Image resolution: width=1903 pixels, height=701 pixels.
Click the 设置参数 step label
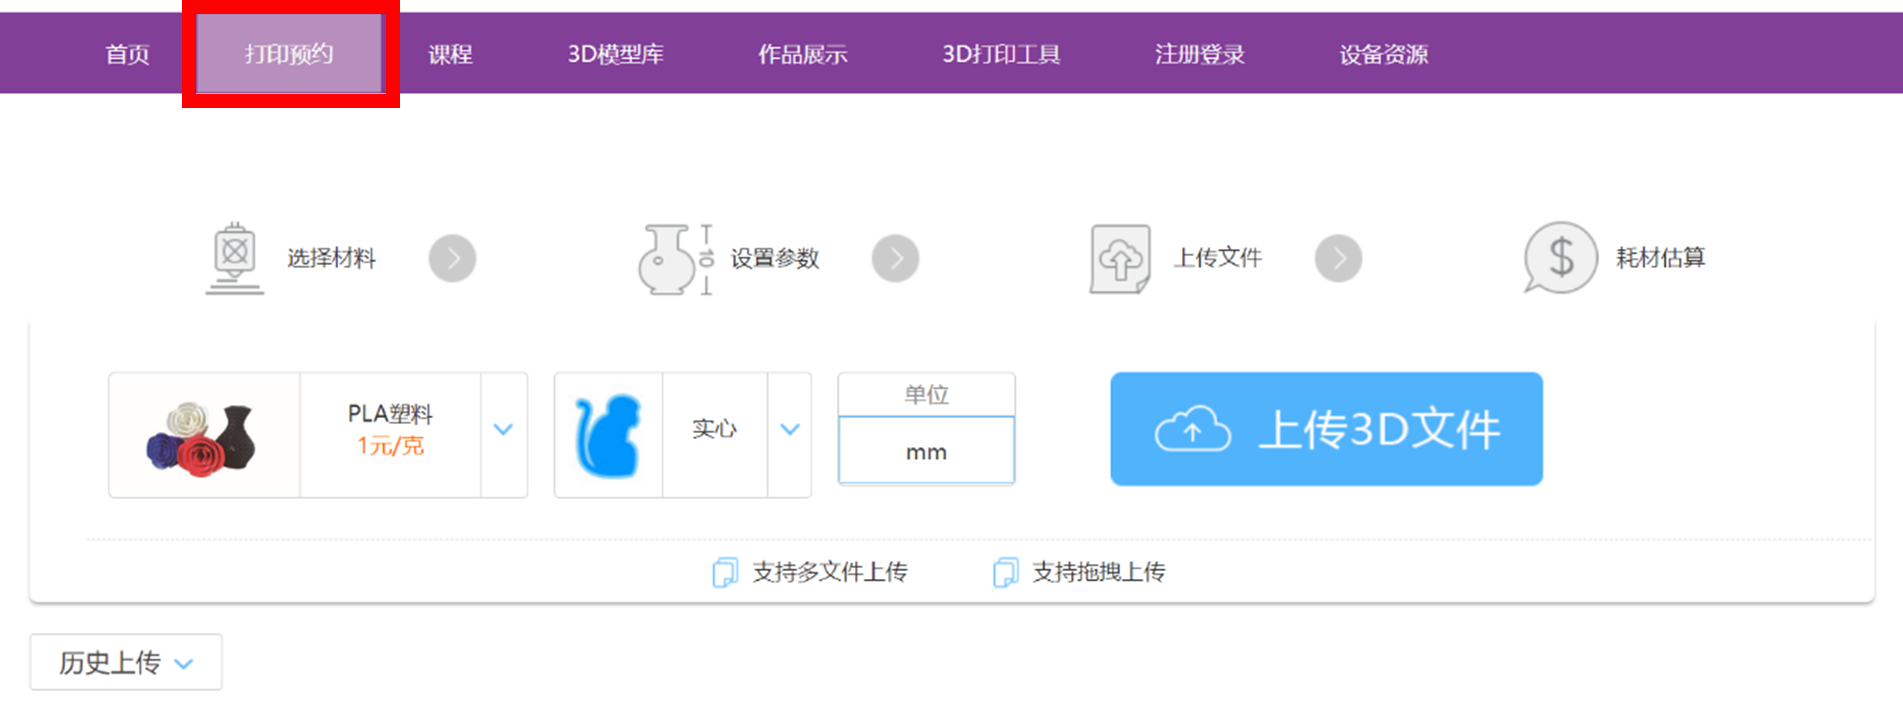[774, 258]
